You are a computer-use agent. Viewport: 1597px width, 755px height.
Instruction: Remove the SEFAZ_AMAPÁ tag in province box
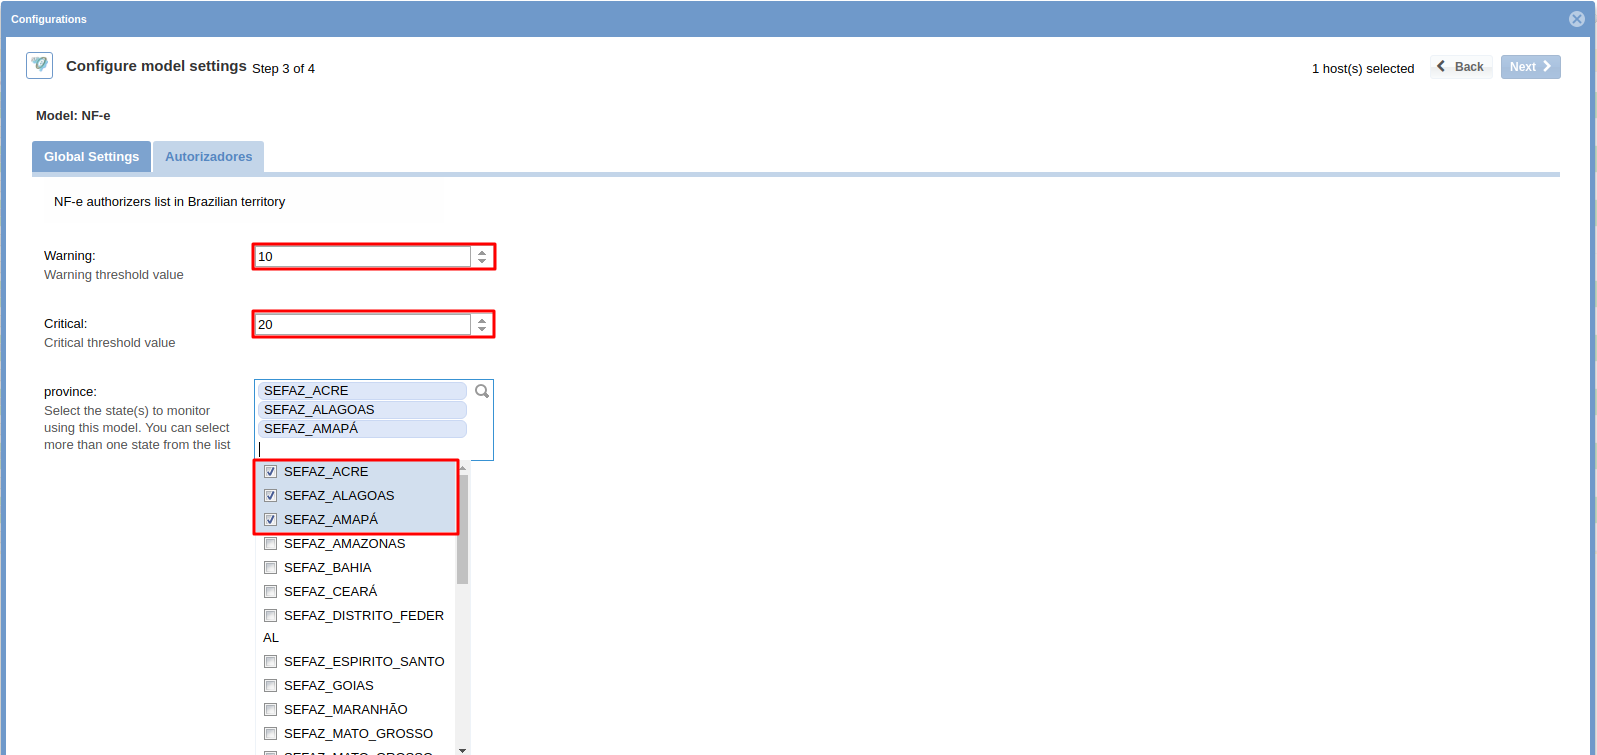click(x=362, y=429)
